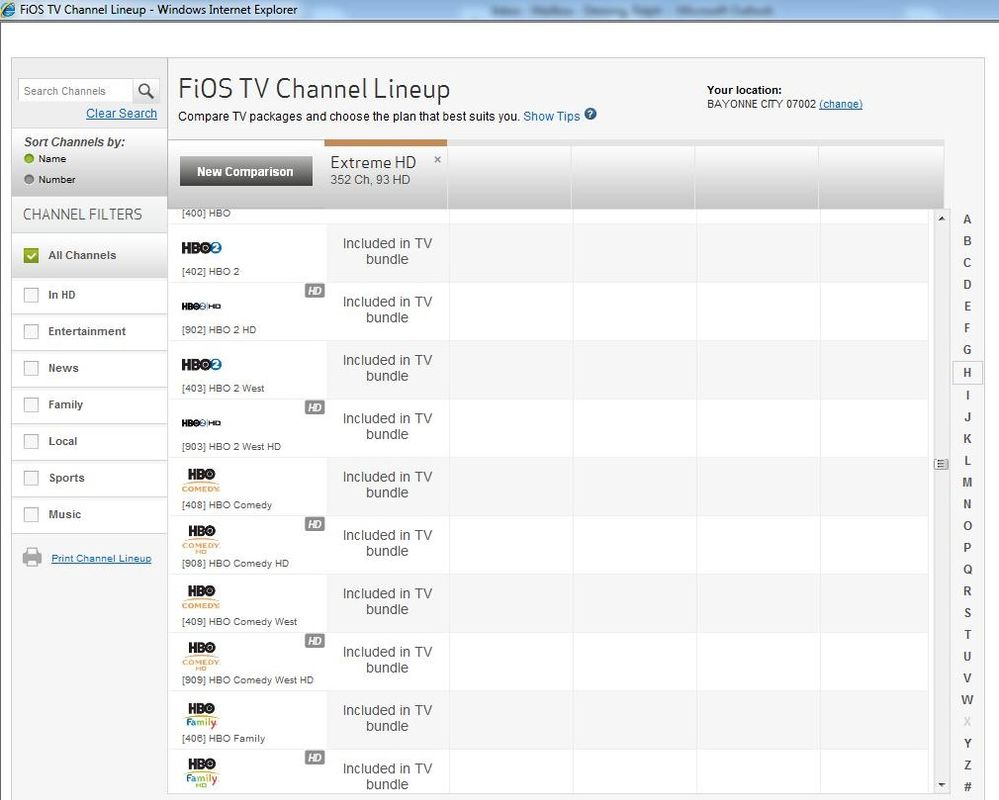The image size is (999, 800).
Task: Check the Local channel filter
Action: [x=31, y=441]
